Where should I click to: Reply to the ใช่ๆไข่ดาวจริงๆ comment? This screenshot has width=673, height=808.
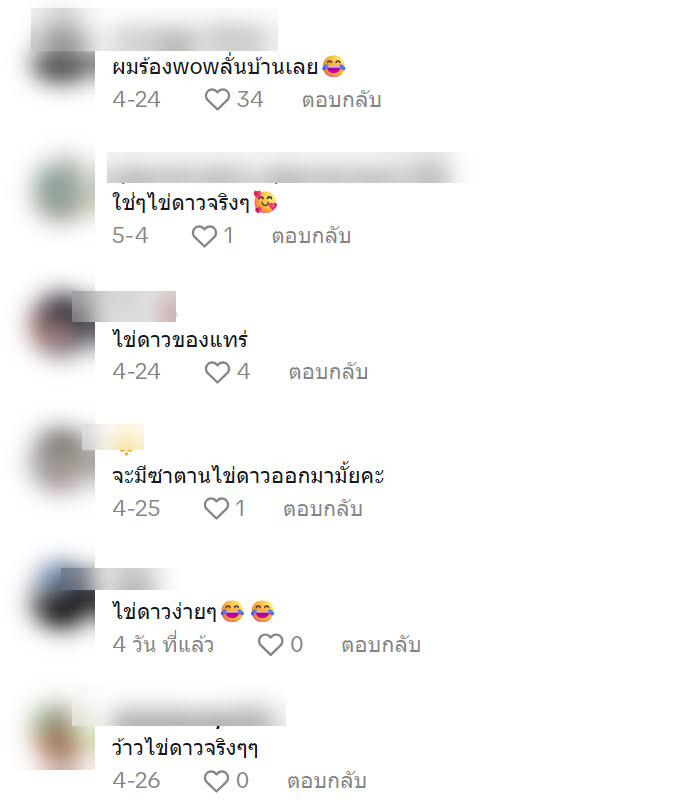[x=311, y=236]
